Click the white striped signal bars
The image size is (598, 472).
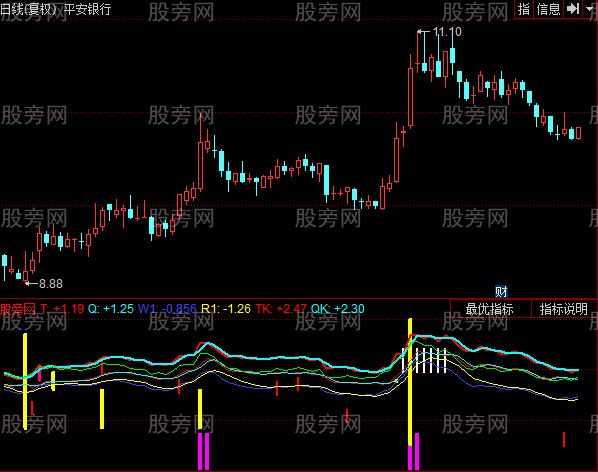tap(424, 361)
